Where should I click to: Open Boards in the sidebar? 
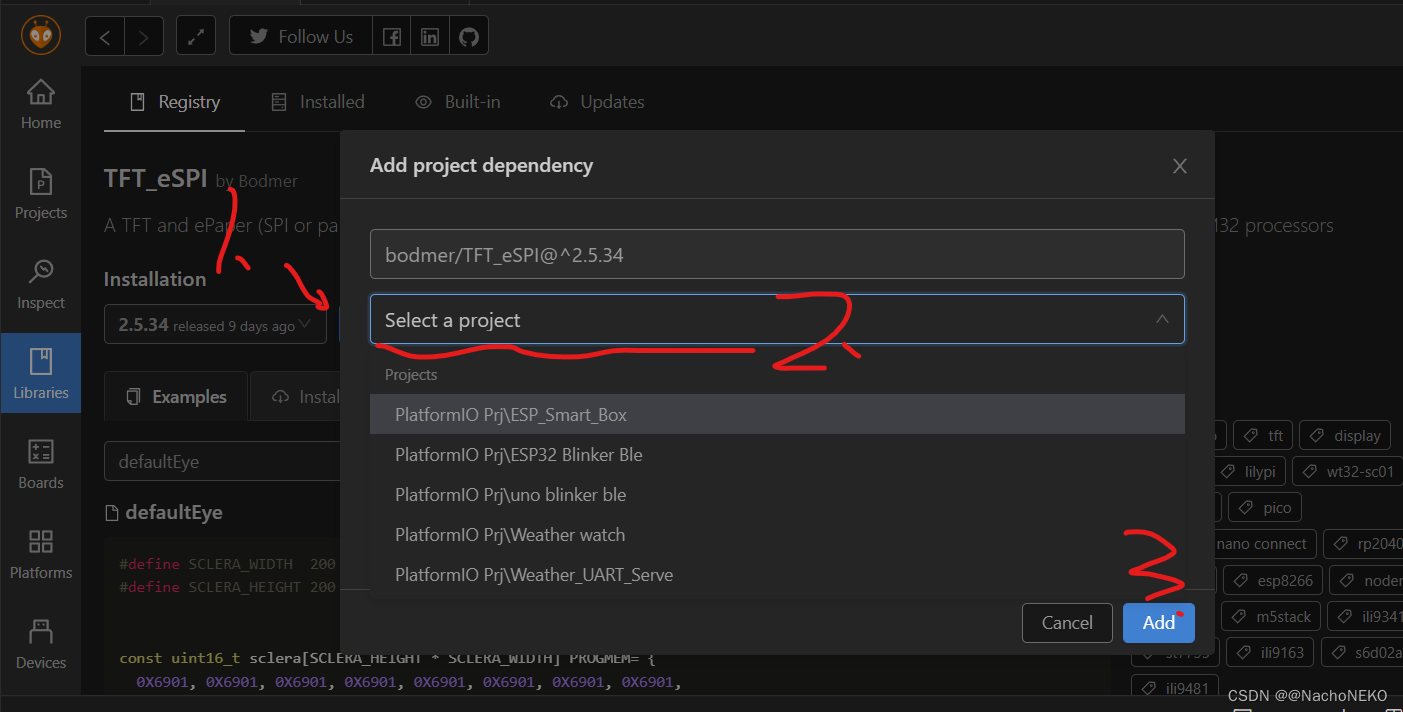coord(41,464)
